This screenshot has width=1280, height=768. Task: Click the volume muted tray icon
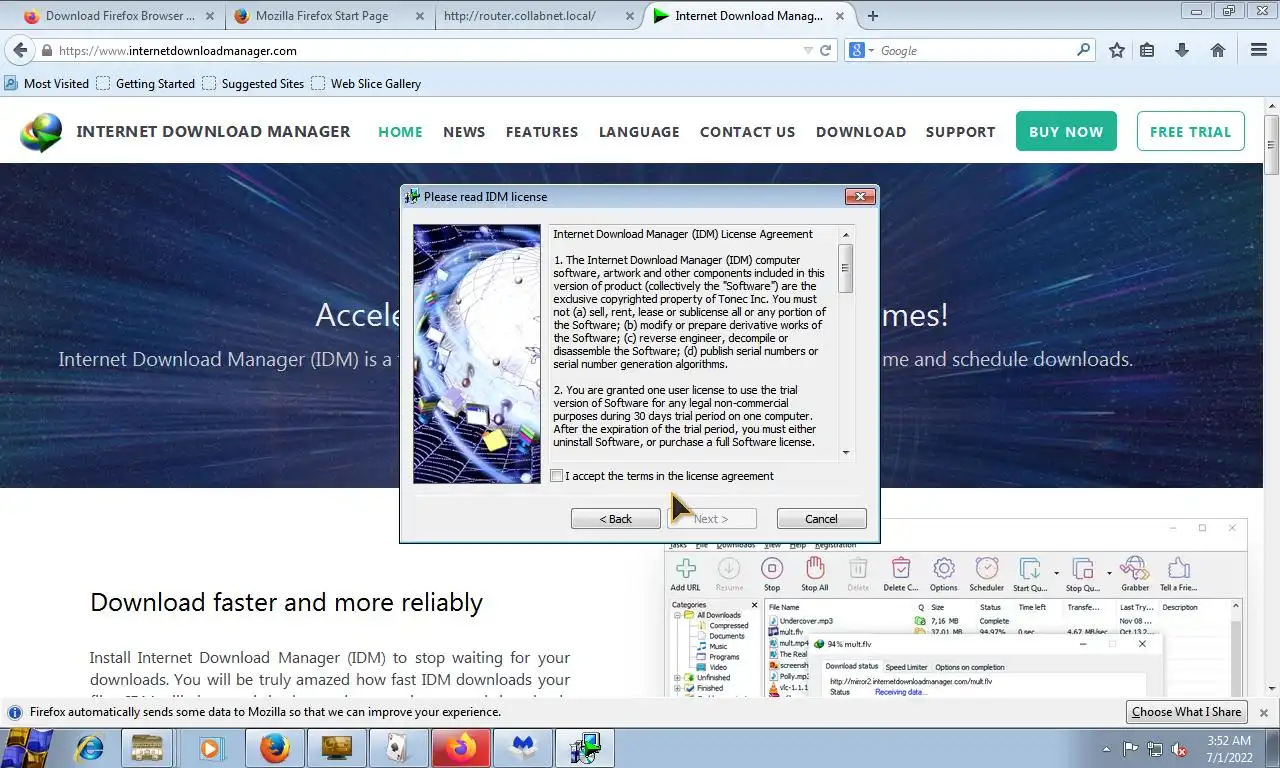1180,748
